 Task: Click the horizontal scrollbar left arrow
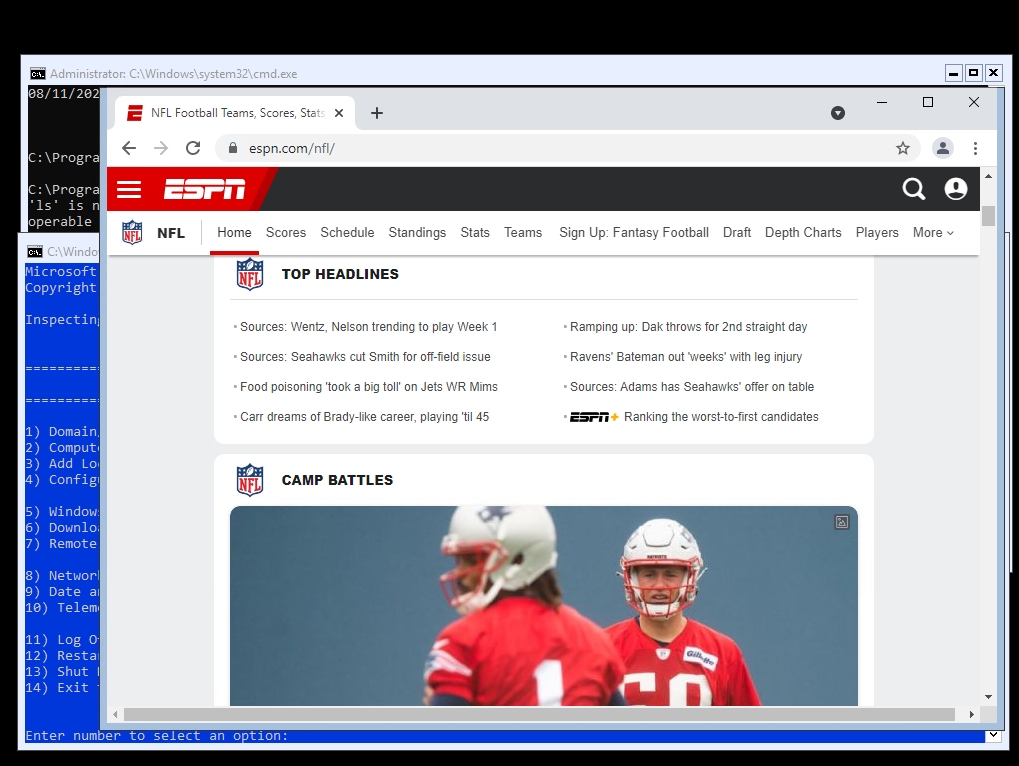pyautogui.click(x=115, y=715)
